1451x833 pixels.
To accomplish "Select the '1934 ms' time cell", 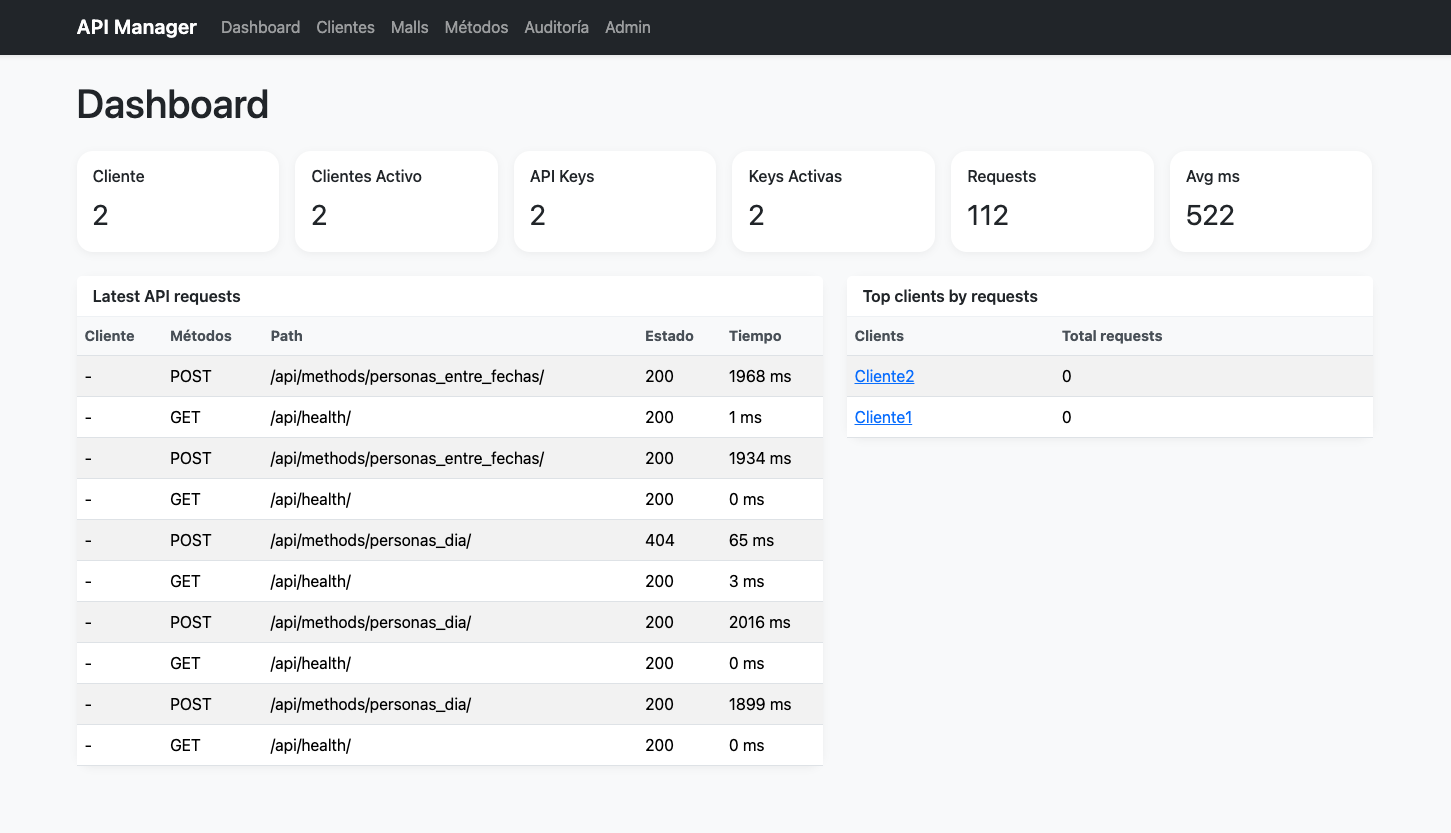I will [x=760, y=458].
